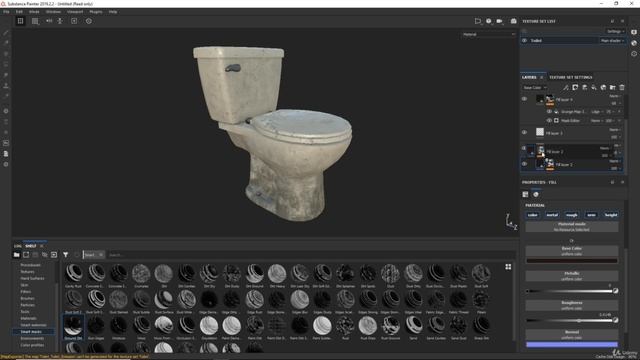
Task: Open the Viewport menu
Action: 75,12
